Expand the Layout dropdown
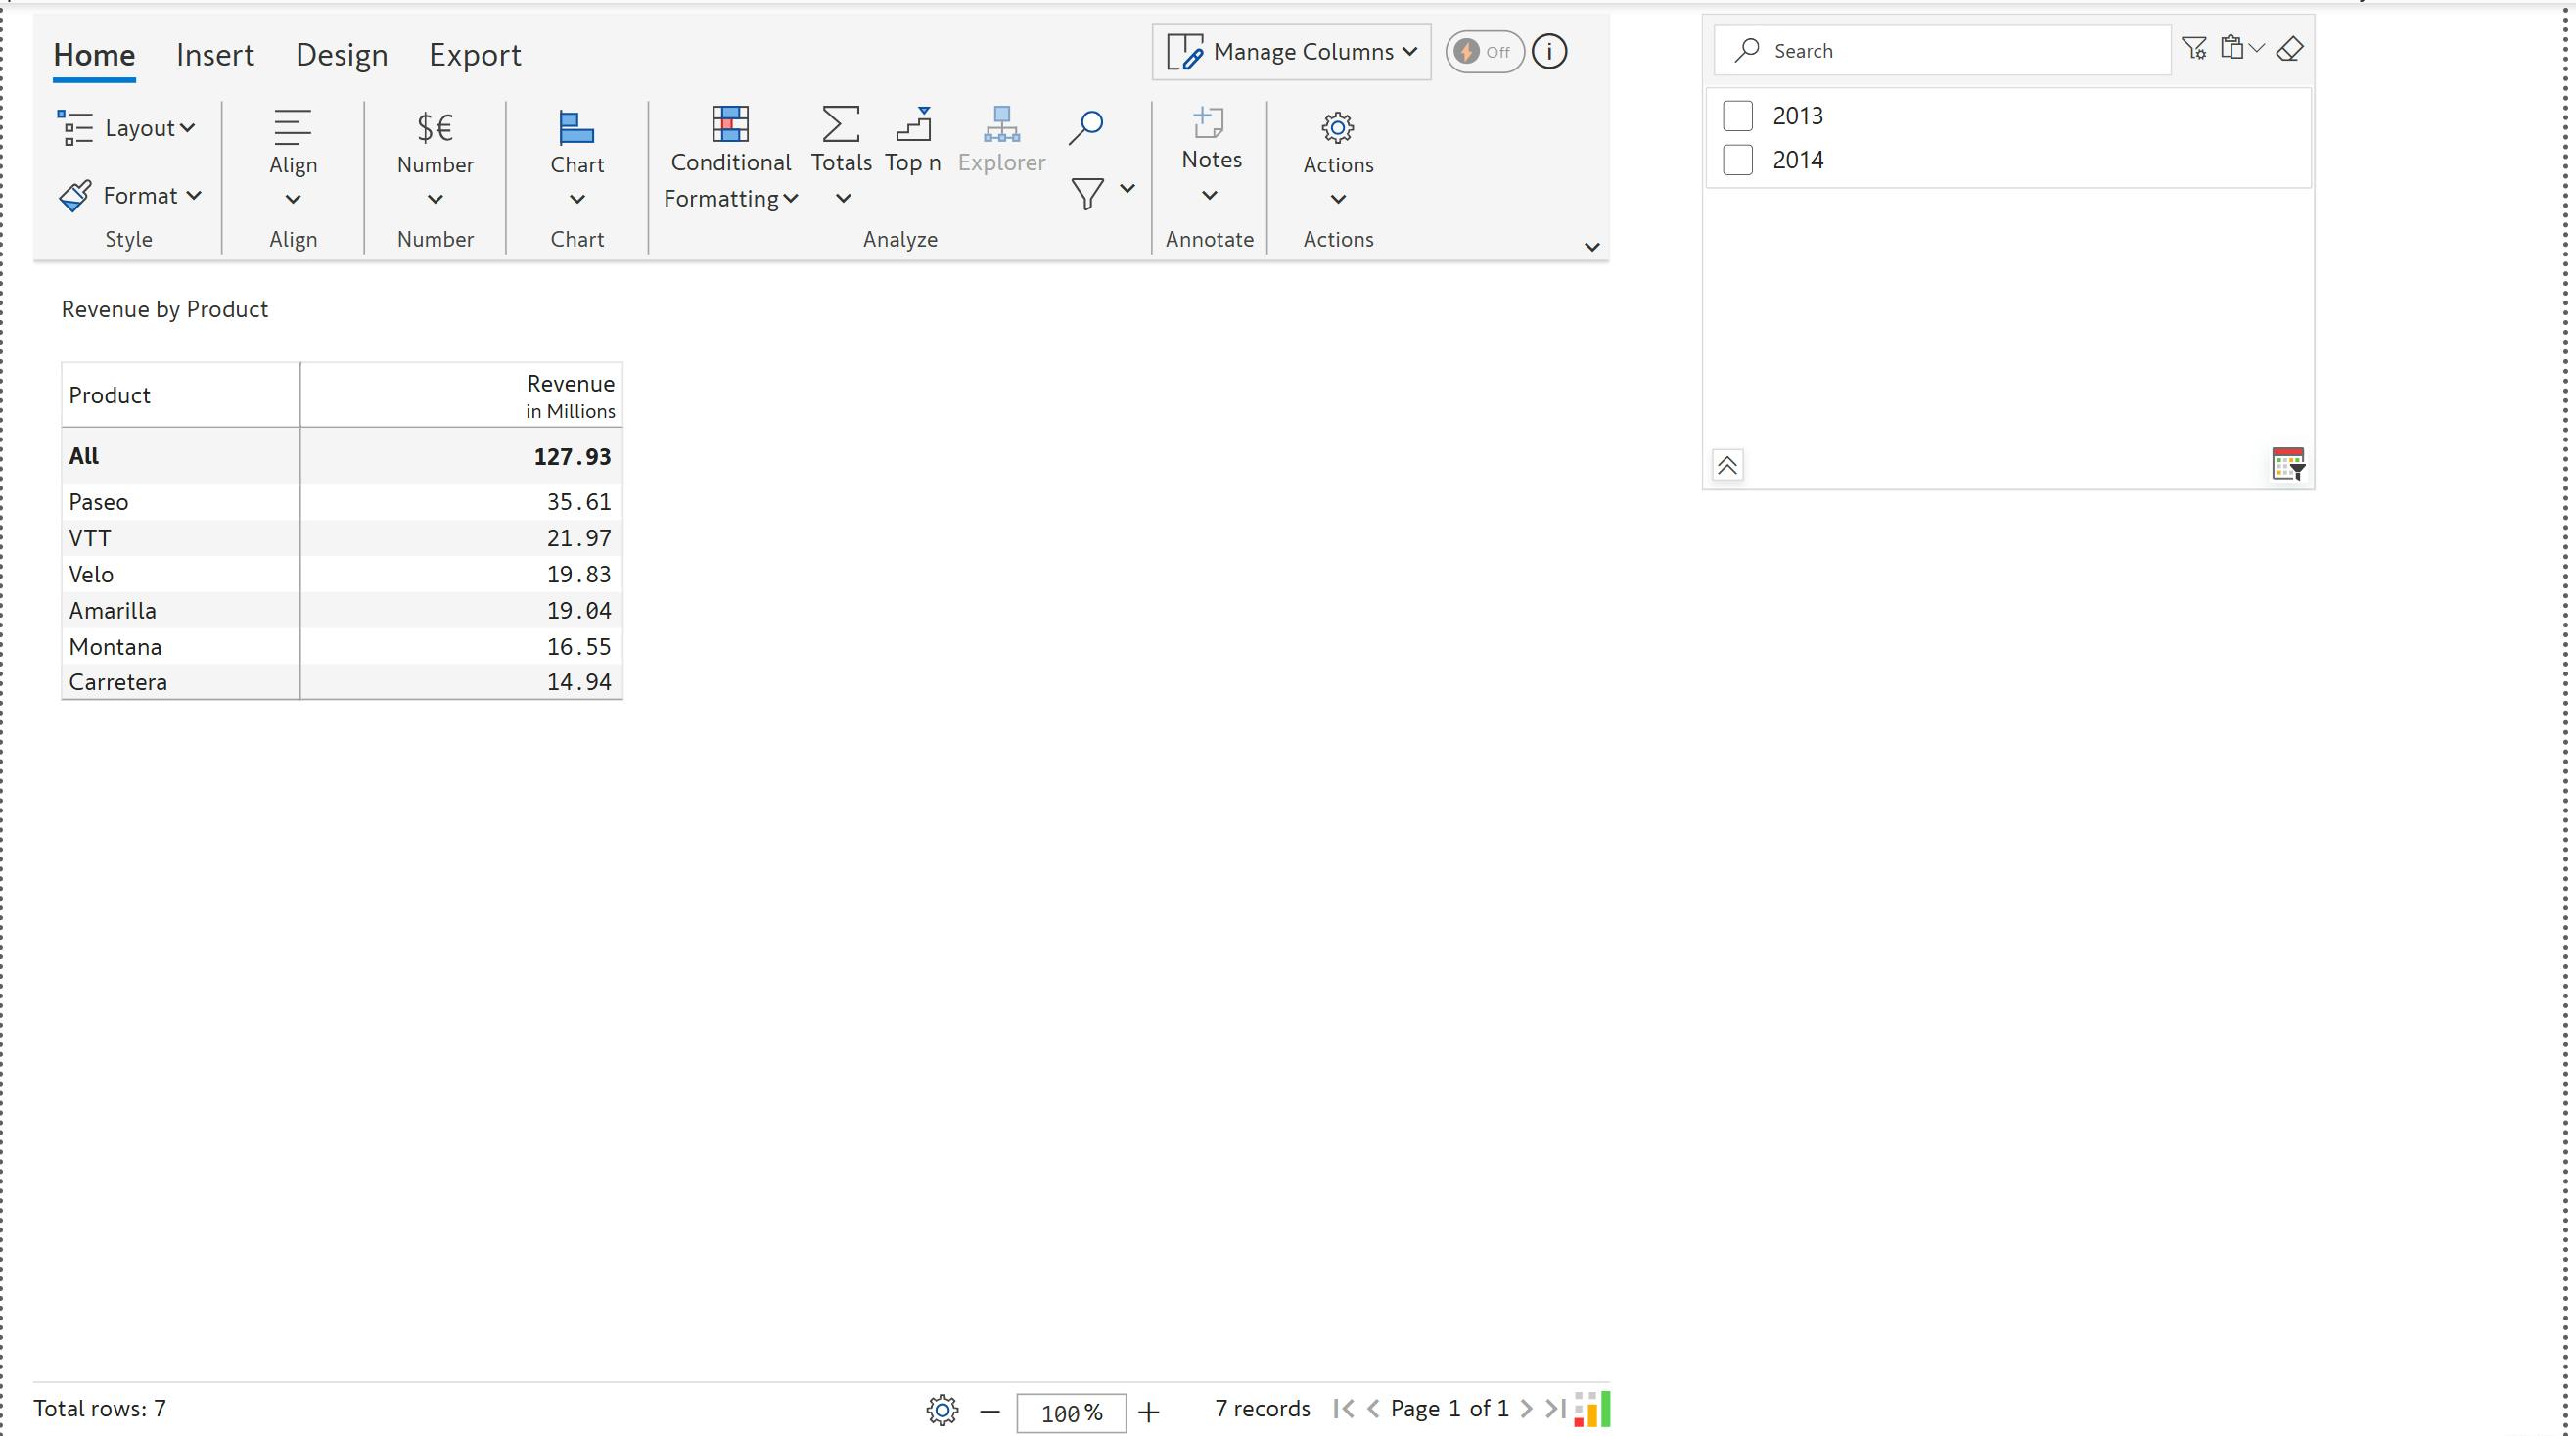The width and height of the screenshot is (2576, 1436). 127,128
